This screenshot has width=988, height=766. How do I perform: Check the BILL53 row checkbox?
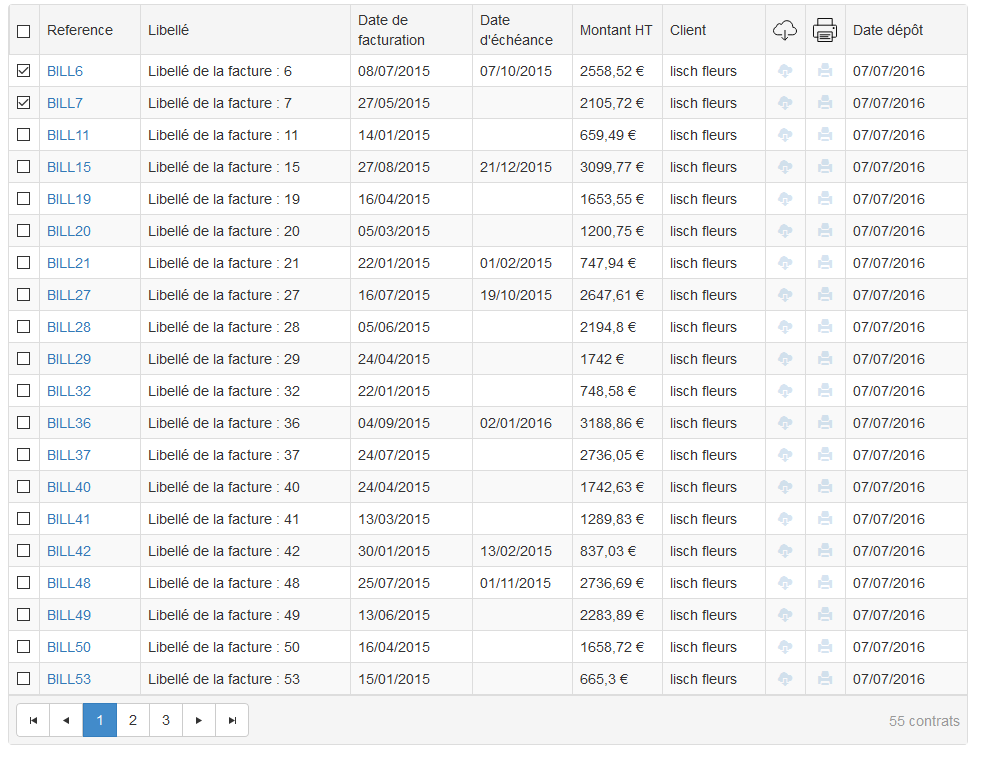[23, 678]
